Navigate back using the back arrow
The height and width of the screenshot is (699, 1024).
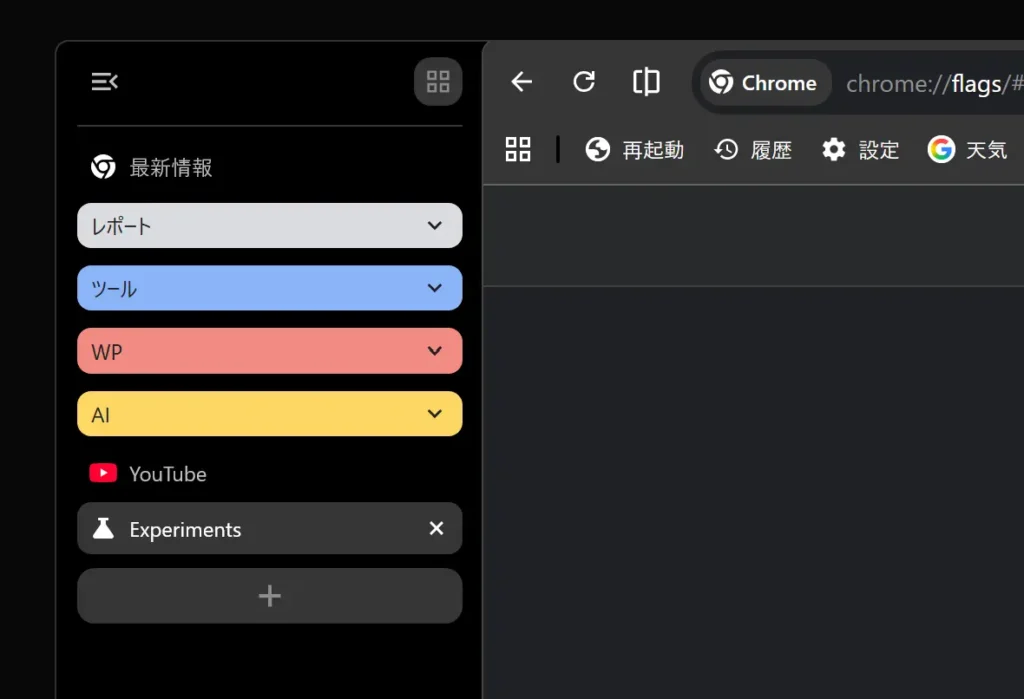pos(521,83)
